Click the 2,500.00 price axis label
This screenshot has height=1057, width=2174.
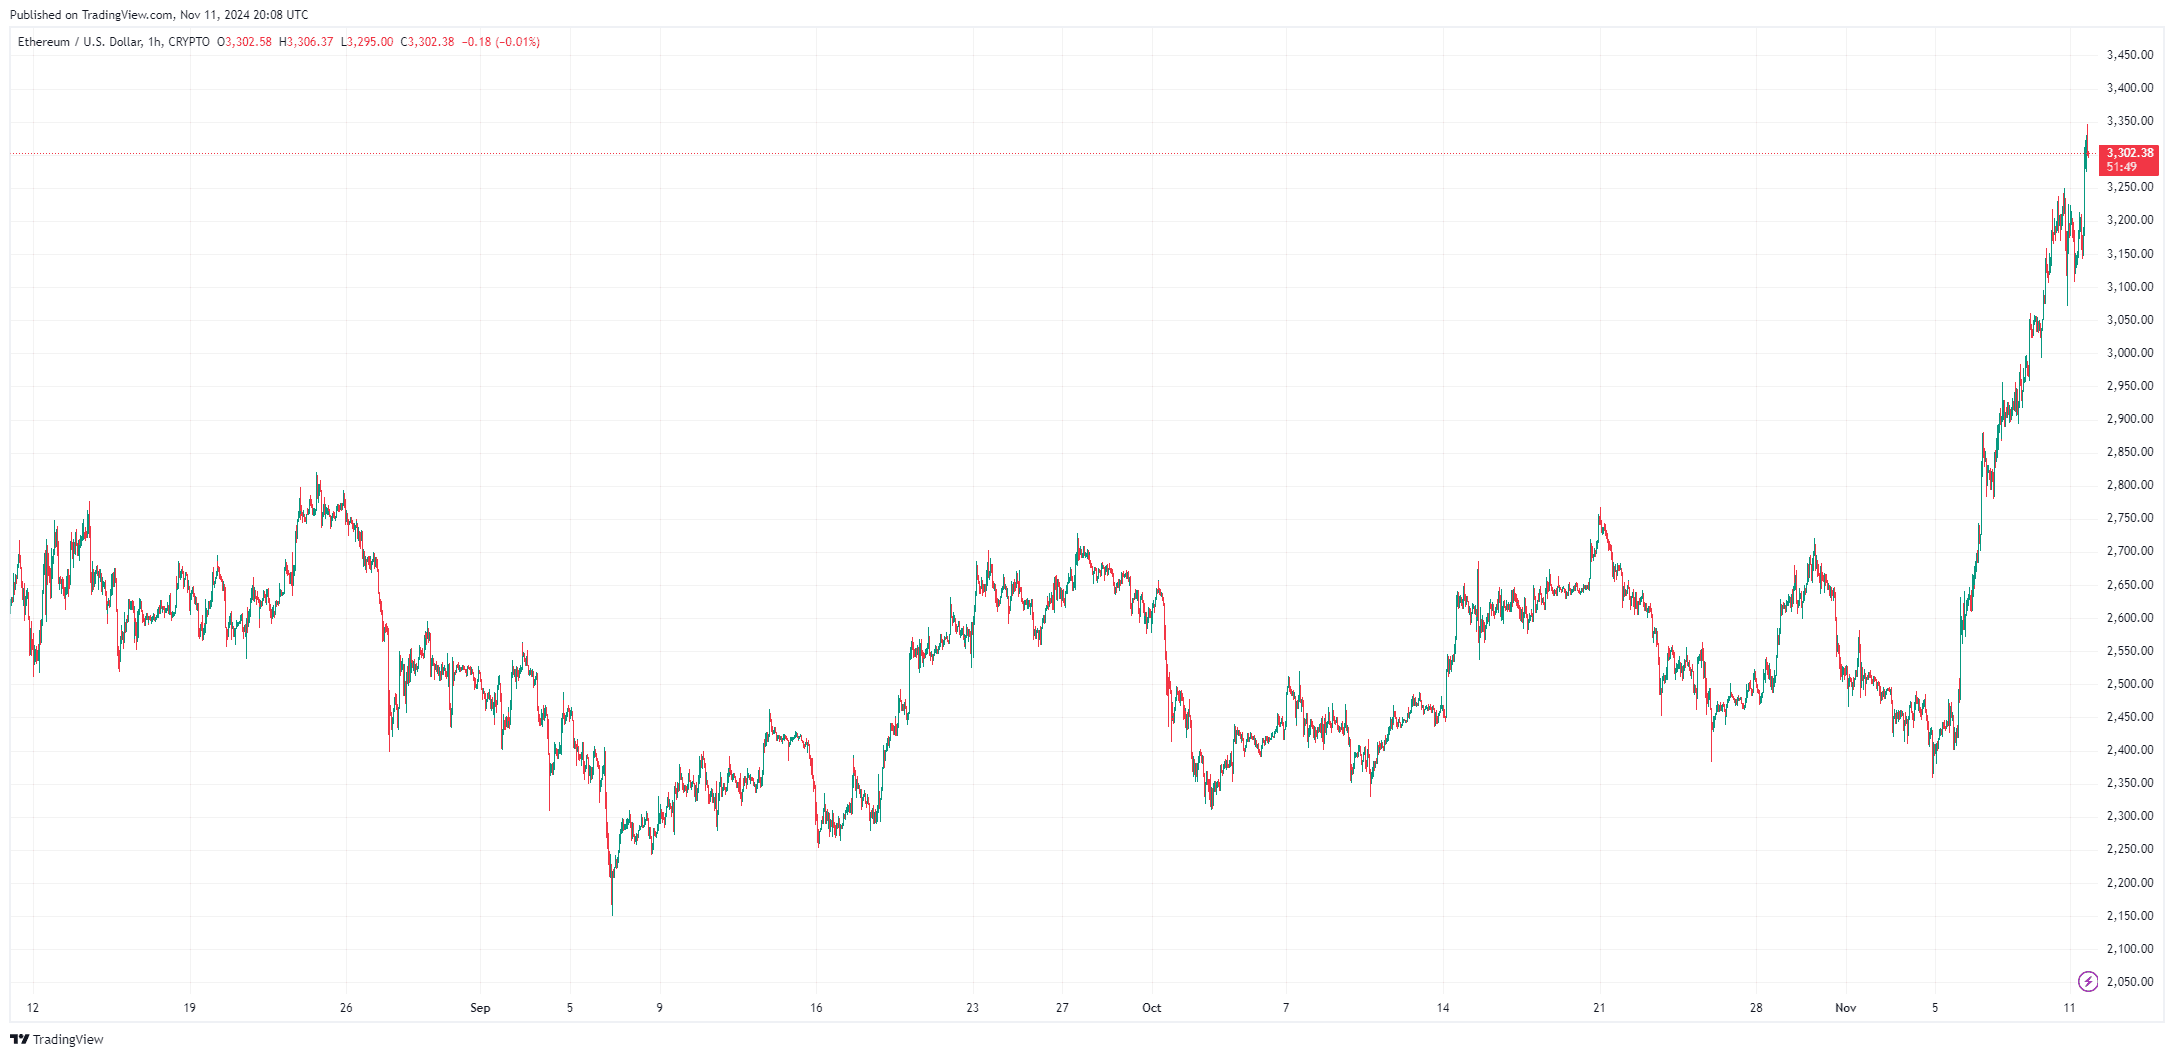[x=2130, y=684]
